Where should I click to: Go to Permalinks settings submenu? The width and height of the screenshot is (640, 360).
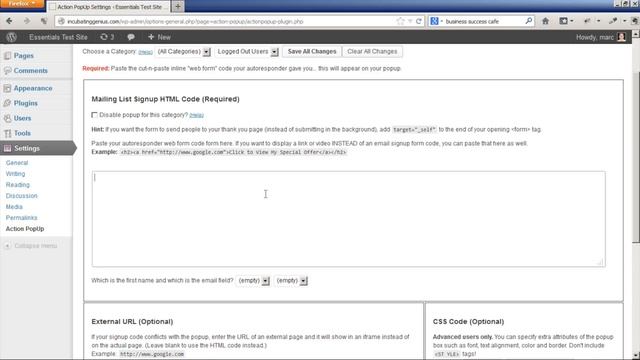21,218
